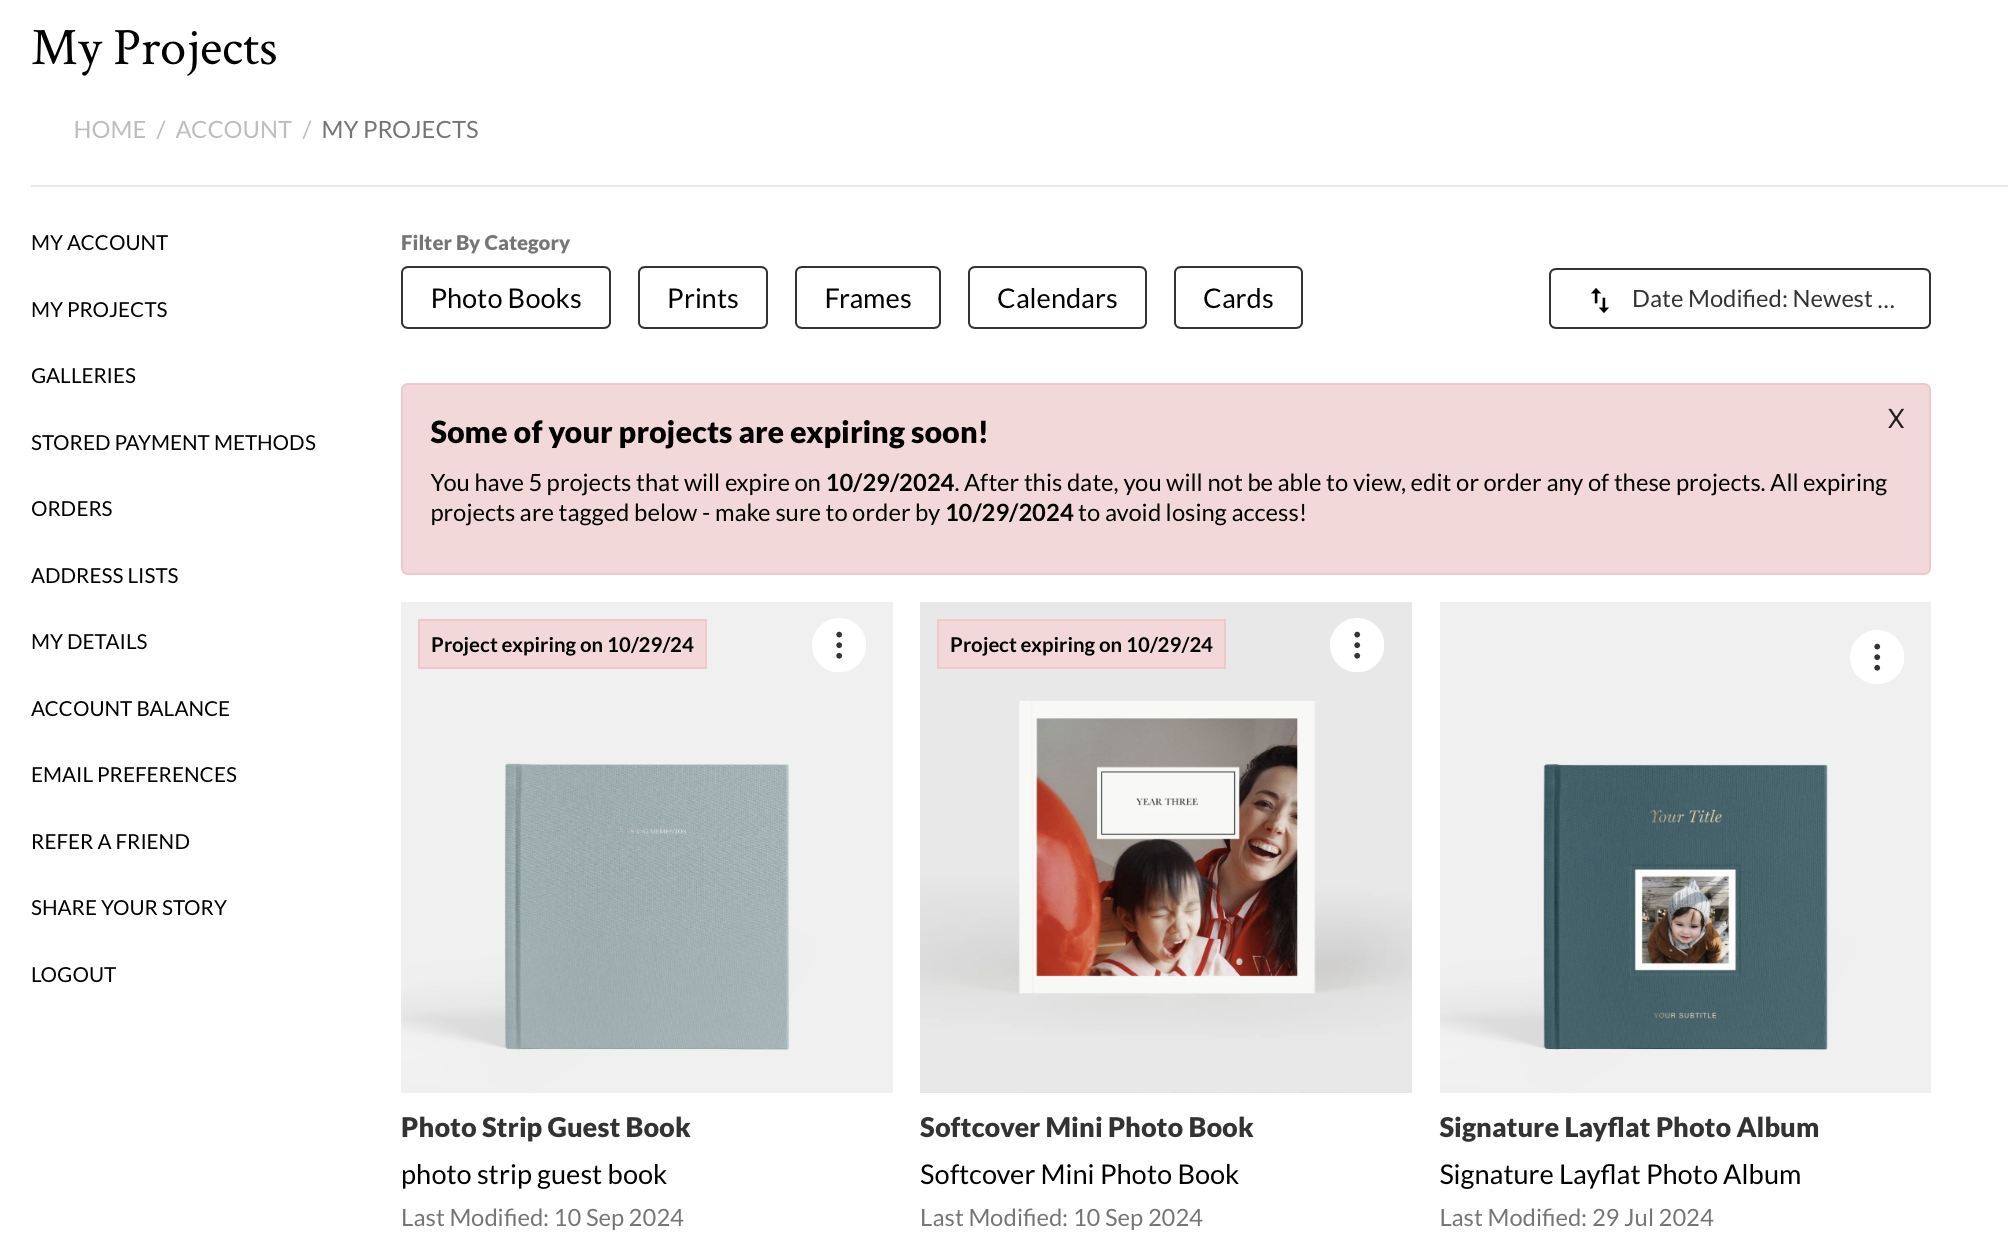This screenshot has height=1250, width=2008.
Task: Open the Signature Layflat Photo Album cover
Action: (x=1685, y=906)
